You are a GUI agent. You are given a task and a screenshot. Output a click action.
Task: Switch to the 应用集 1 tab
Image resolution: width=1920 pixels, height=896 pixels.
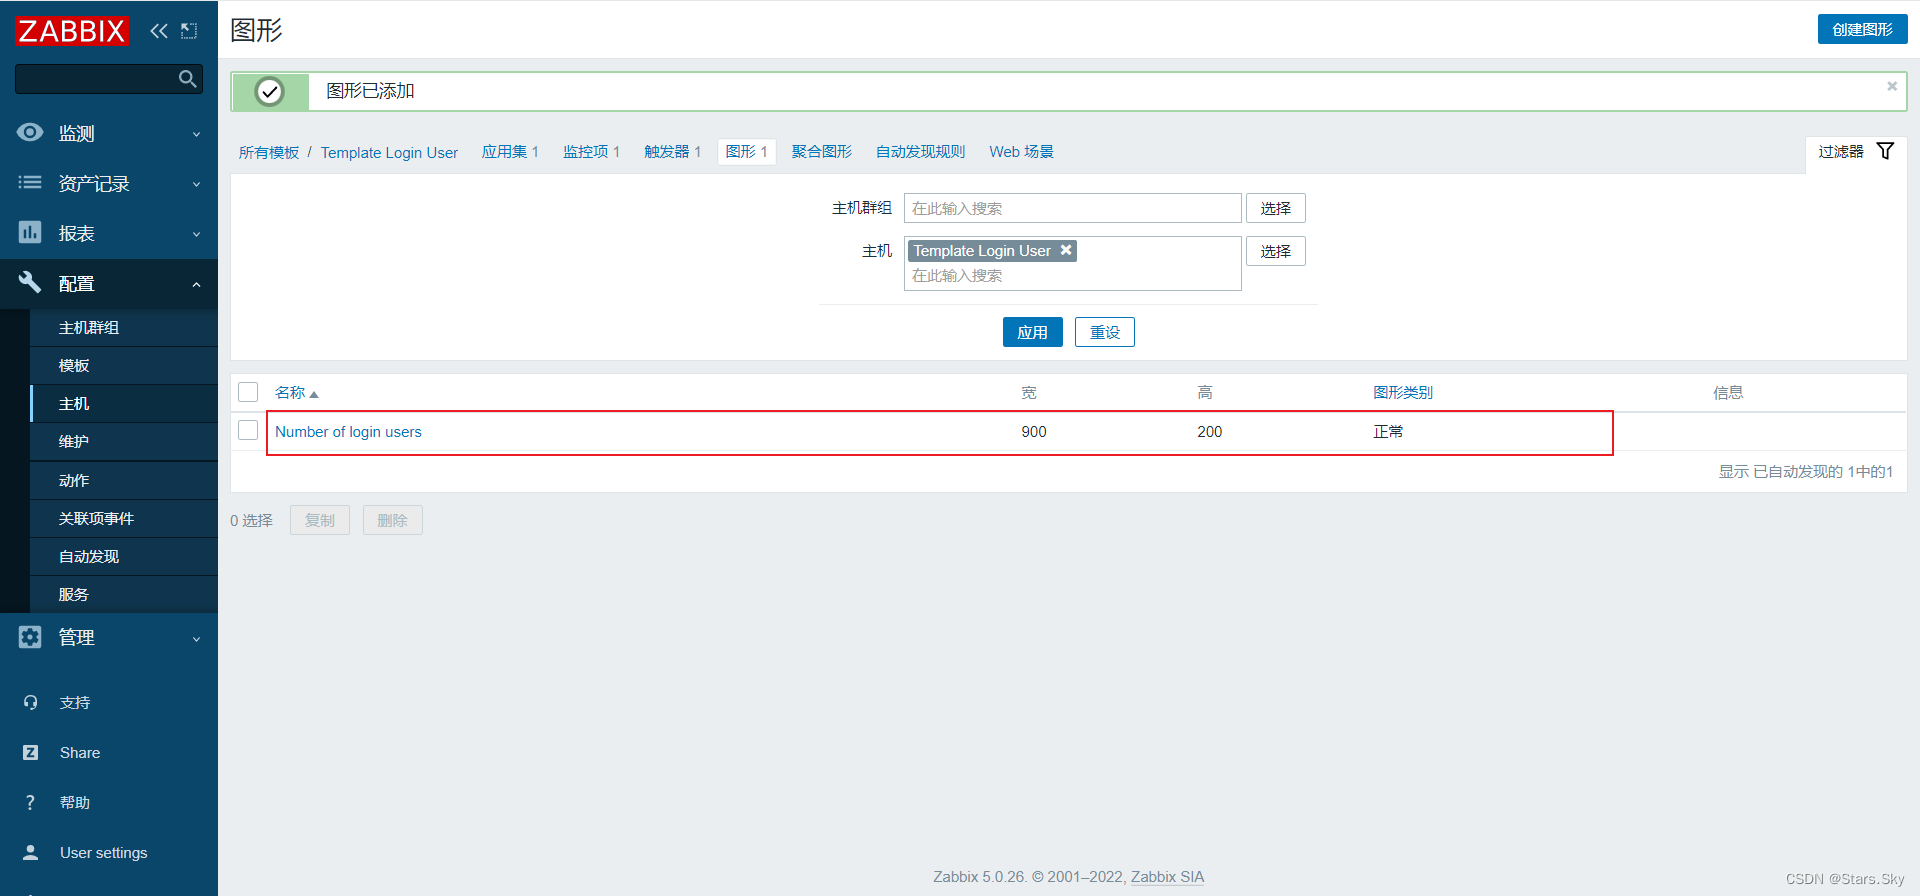click(x=510, y=151)
